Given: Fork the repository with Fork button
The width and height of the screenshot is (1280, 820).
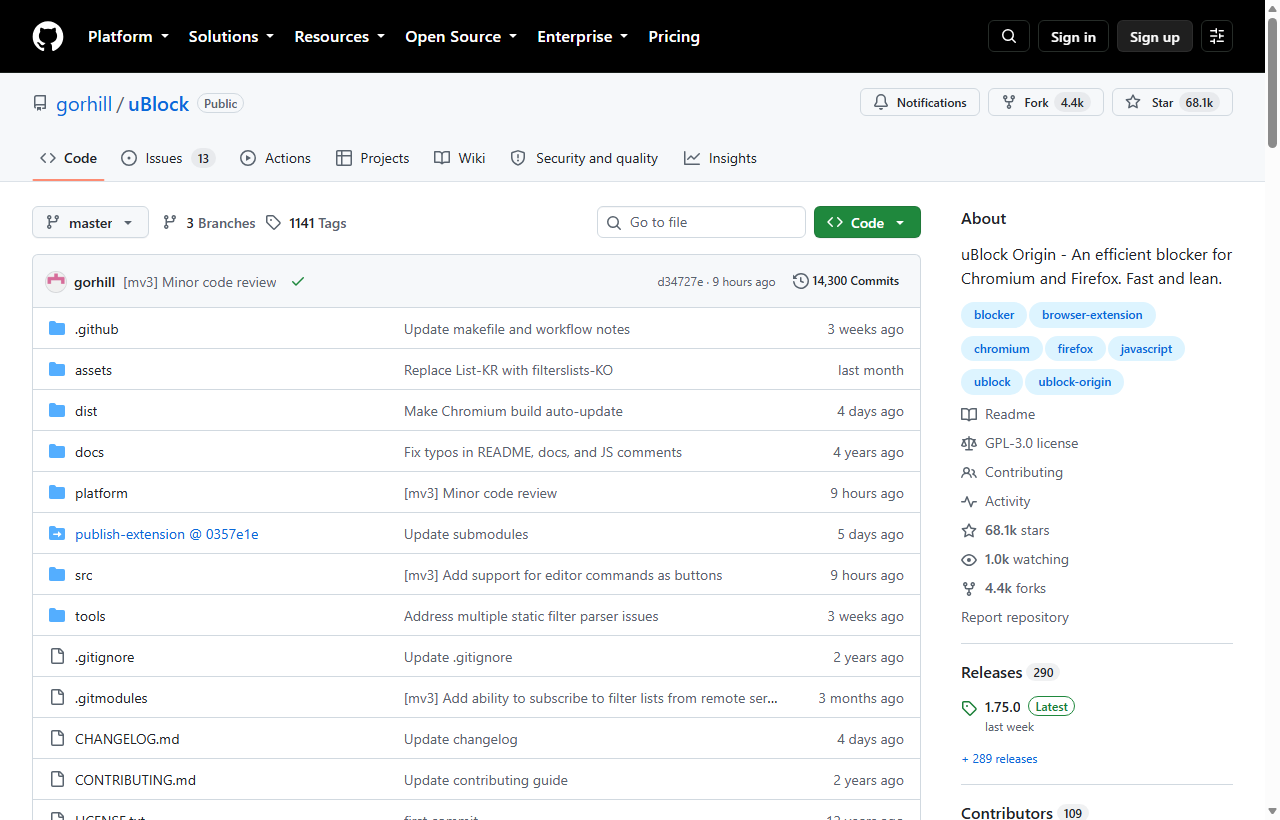Looking at the screenshot, I should pyautogui.click(x=1046, y=102).
